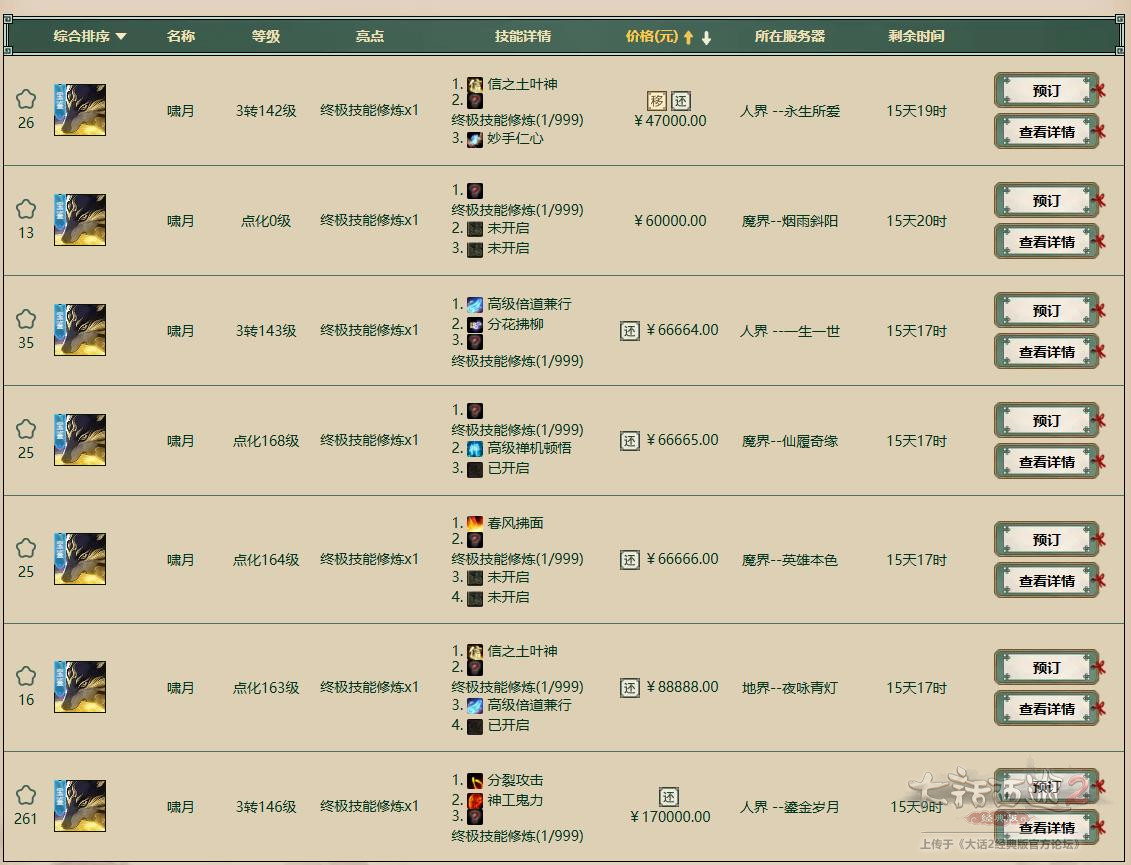Sort price descending with the down arrow
This screenshot has width=1131, height=865.
point(706,38)
